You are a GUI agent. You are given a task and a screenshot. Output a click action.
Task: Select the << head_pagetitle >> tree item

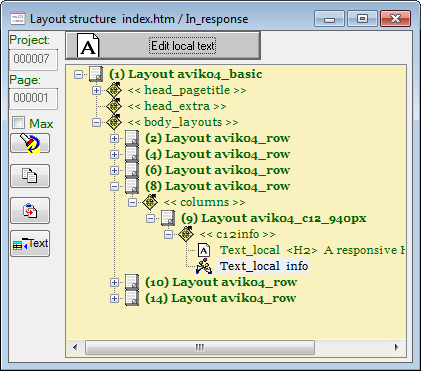click(187, 90)
